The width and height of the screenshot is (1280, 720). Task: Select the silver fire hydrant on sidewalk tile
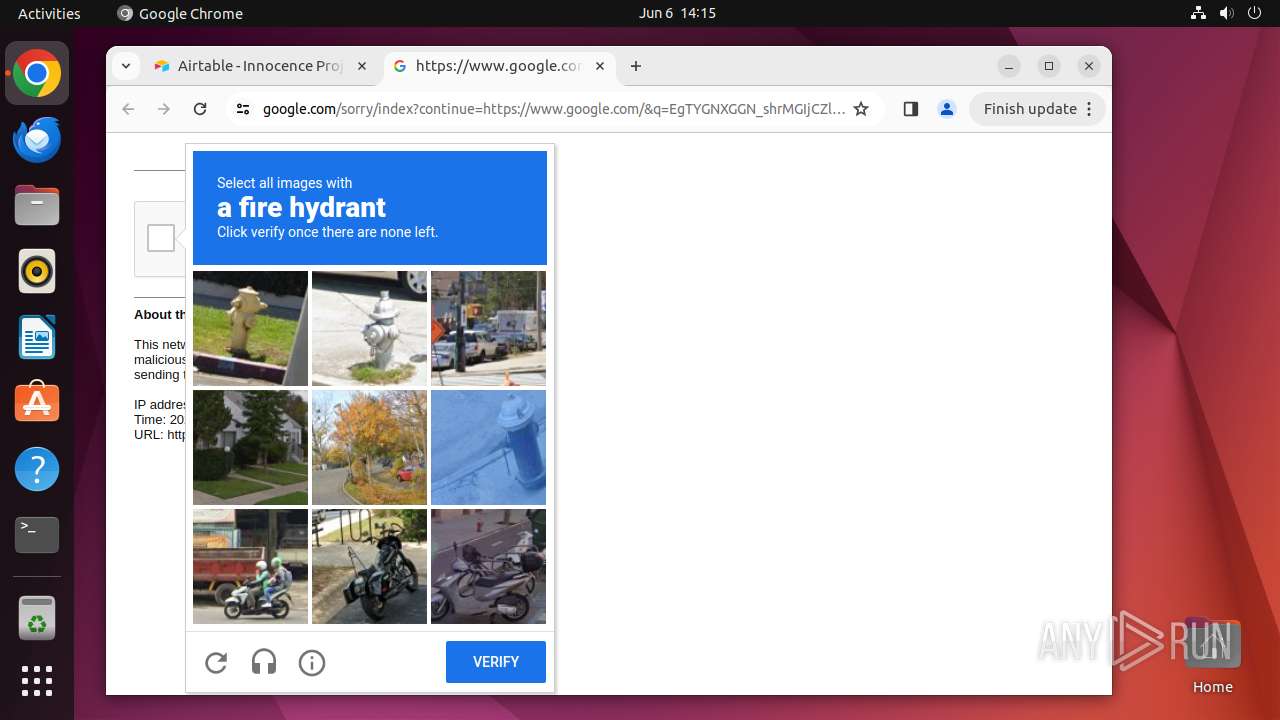click(x=369, y=328)
